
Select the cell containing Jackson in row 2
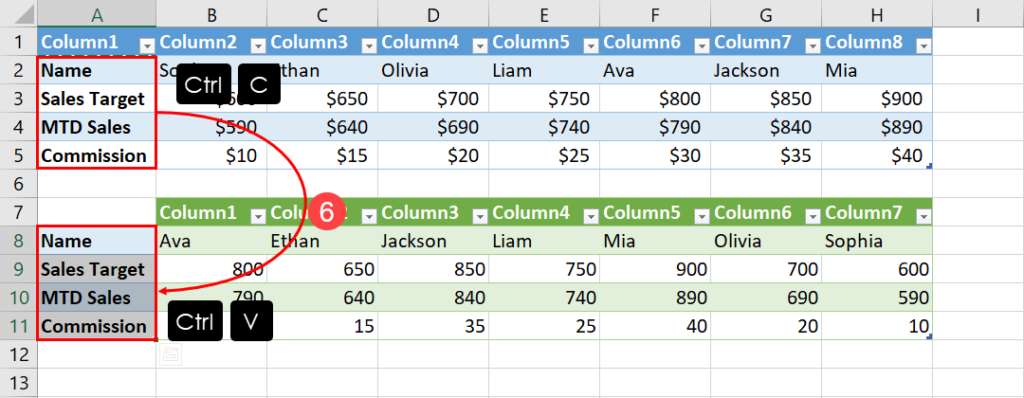[x=766, y=70]
